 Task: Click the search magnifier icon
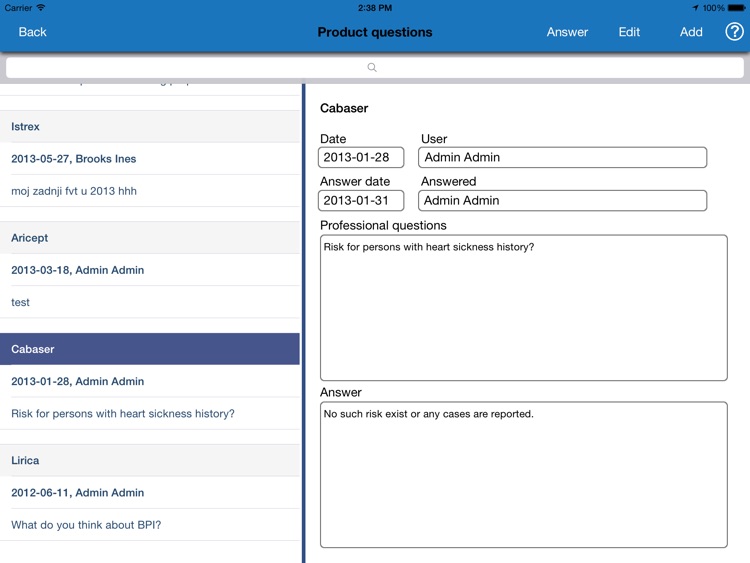(x=372, y=67)
